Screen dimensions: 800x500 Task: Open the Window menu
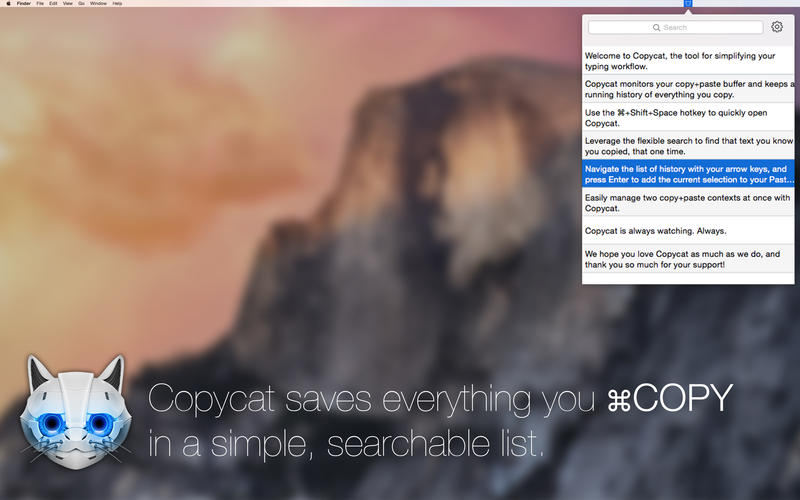click(98, 3)
